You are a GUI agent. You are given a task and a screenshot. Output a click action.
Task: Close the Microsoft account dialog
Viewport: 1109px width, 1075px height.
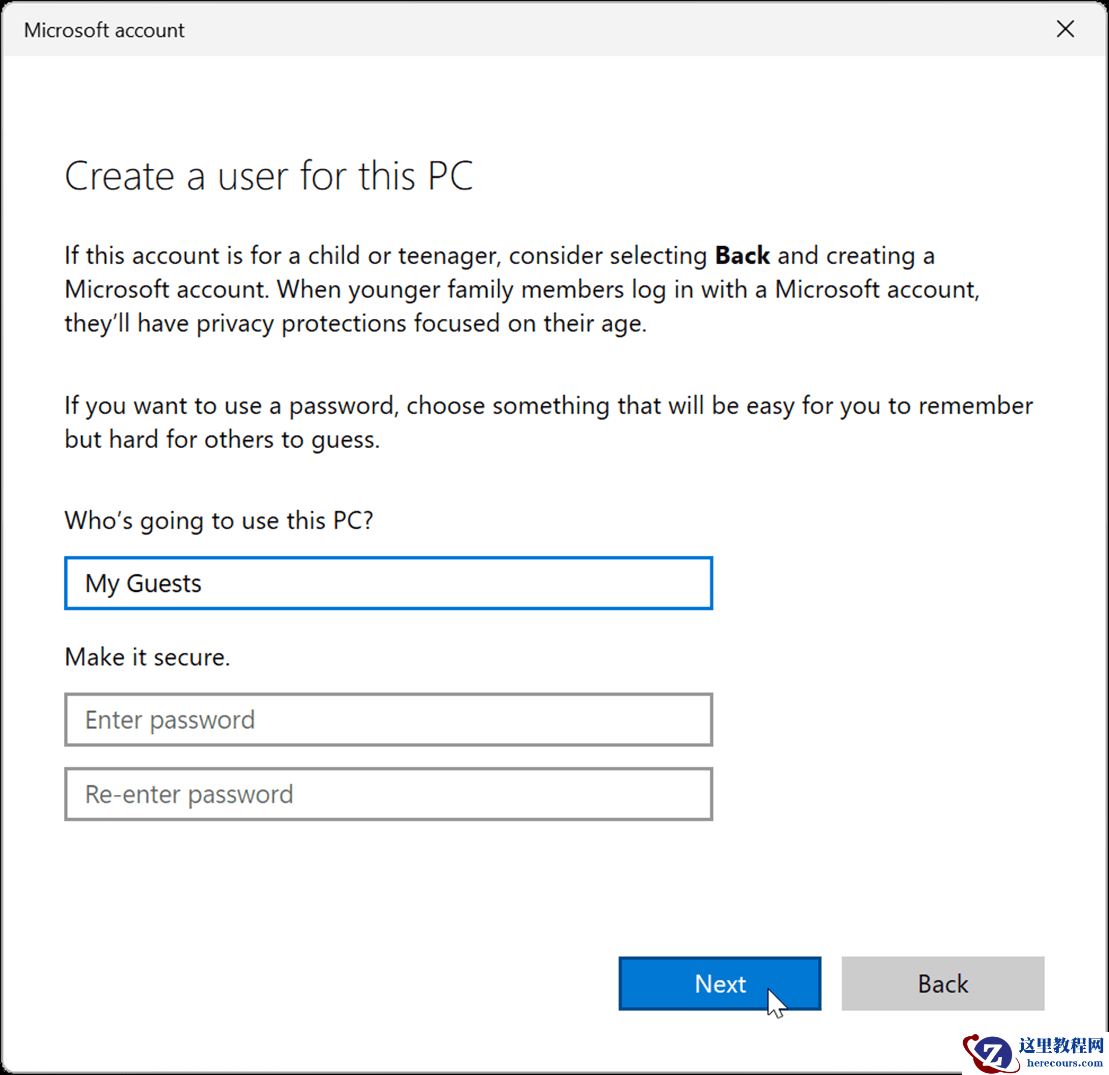click(x=1065, y=29)
